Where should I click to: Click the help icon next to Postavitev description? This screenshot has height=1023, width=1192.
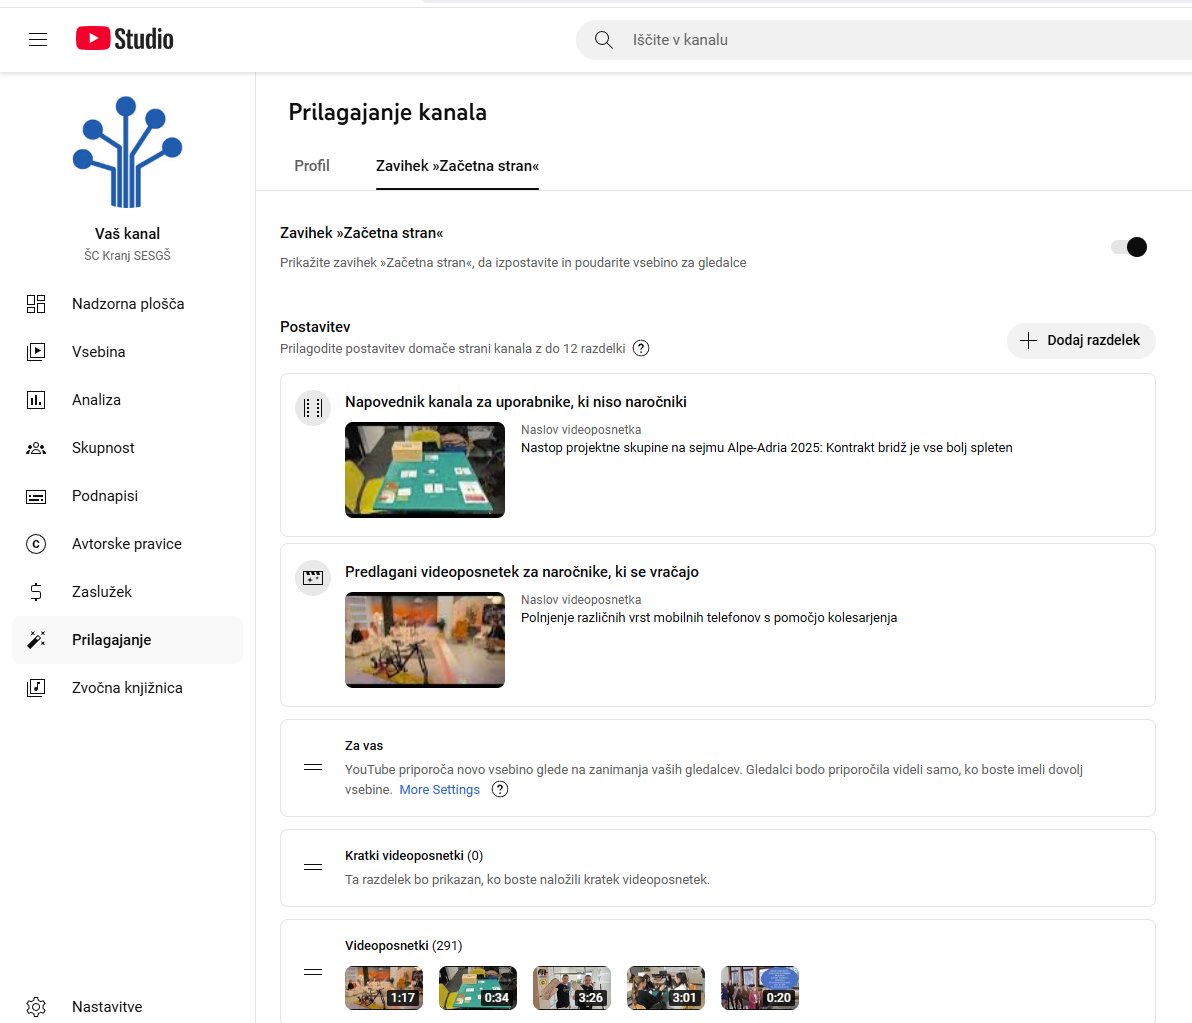coord(642,349)
